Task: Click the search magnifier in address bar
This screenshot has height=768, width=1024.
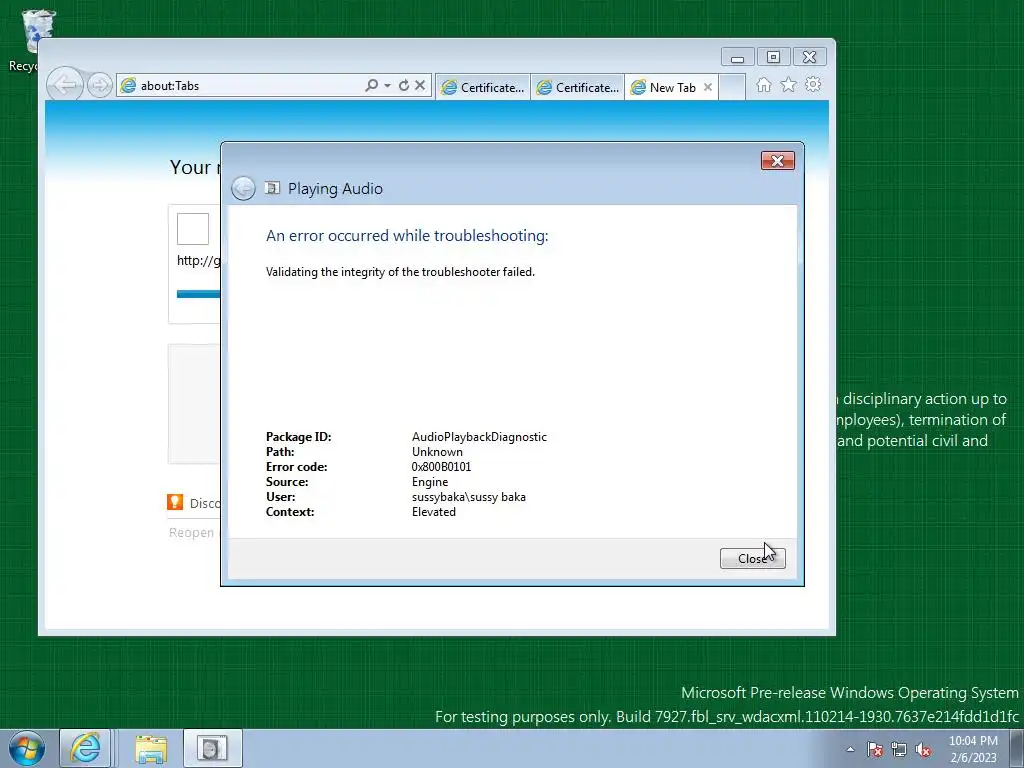Action: pos(372,85)
